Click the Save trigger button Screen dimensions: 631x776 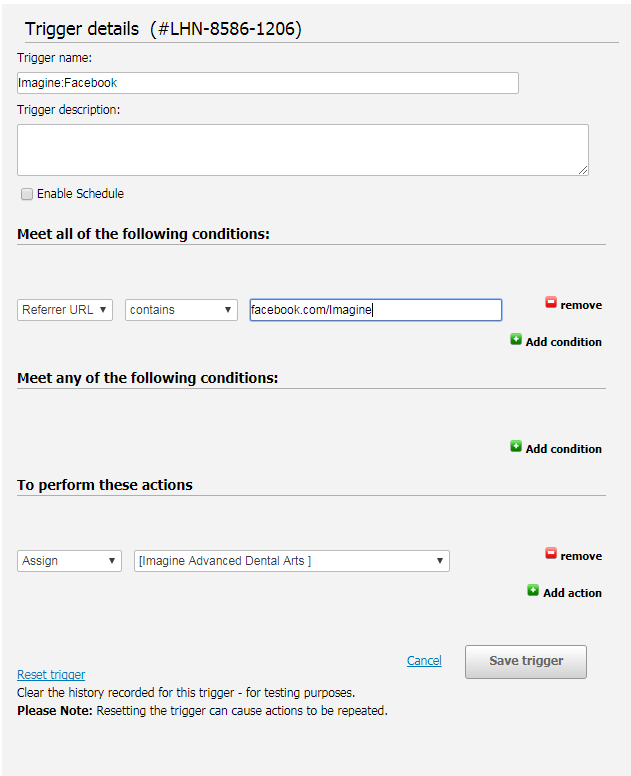click(x=525, y=661)
